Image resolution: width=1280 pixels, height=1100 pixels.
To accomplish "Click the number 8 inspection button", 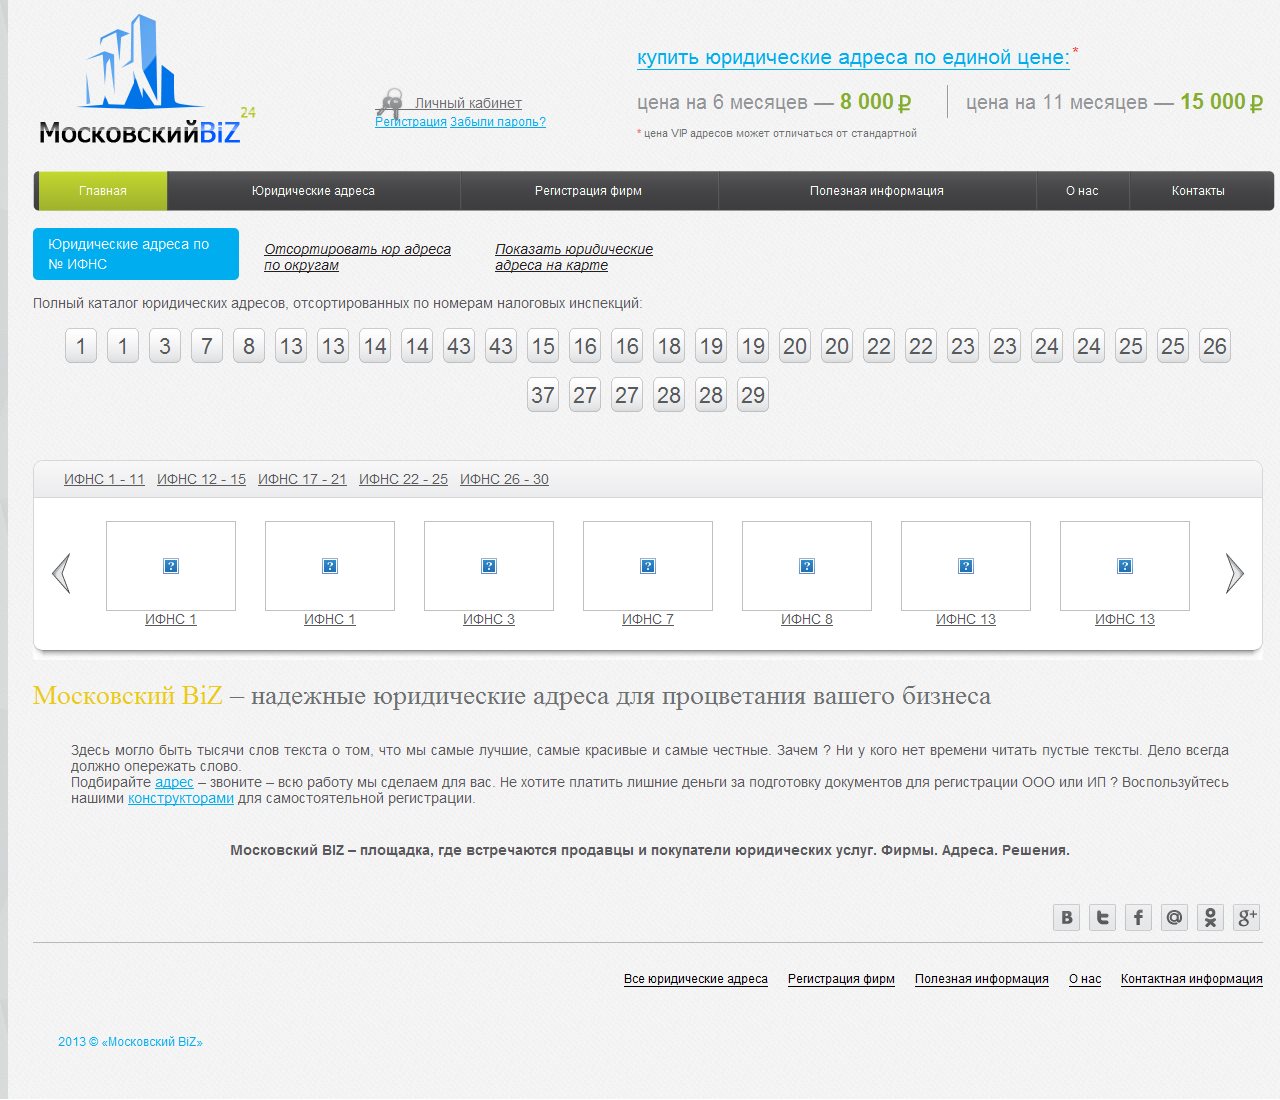I will [x=249, y=346].
